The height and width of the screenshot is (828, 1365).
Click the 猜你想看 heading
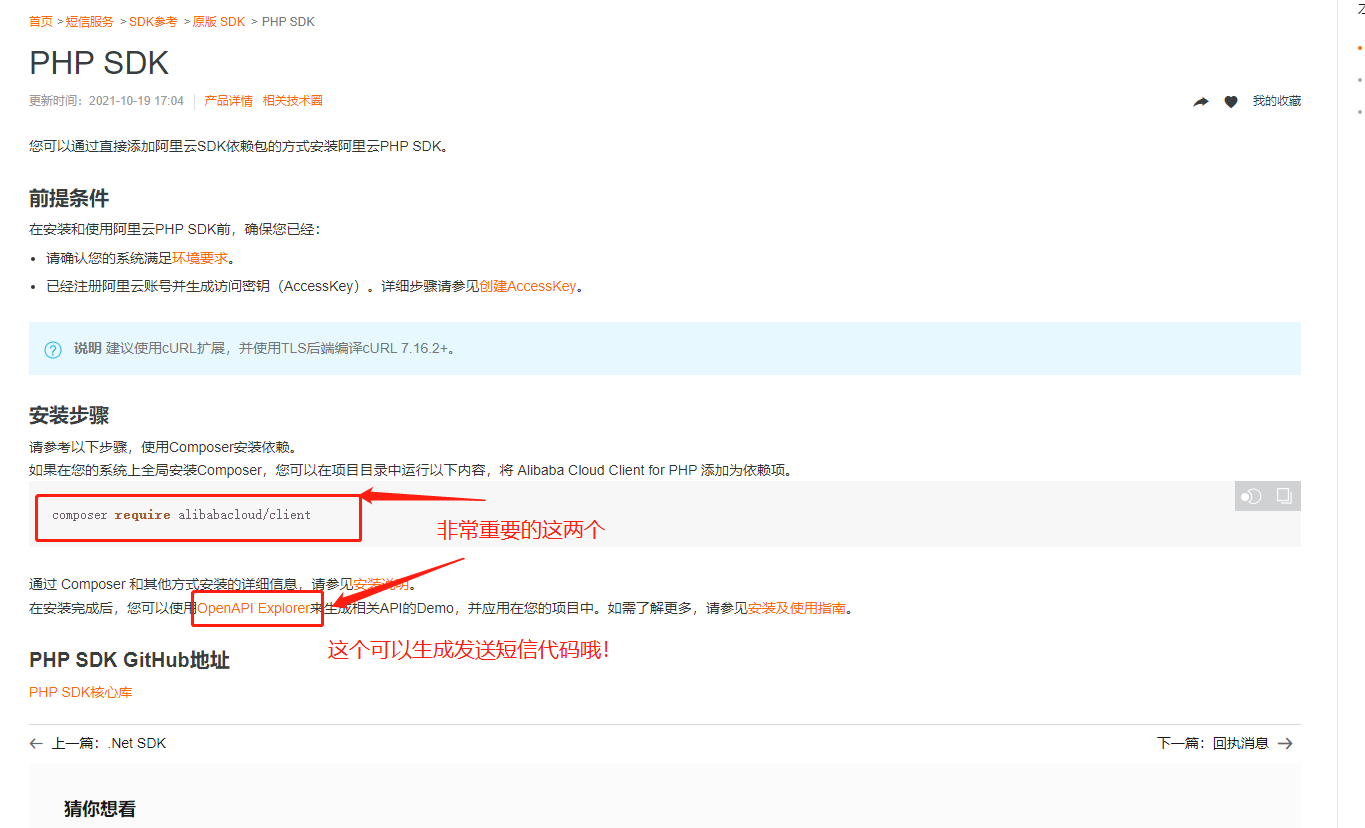100,809
